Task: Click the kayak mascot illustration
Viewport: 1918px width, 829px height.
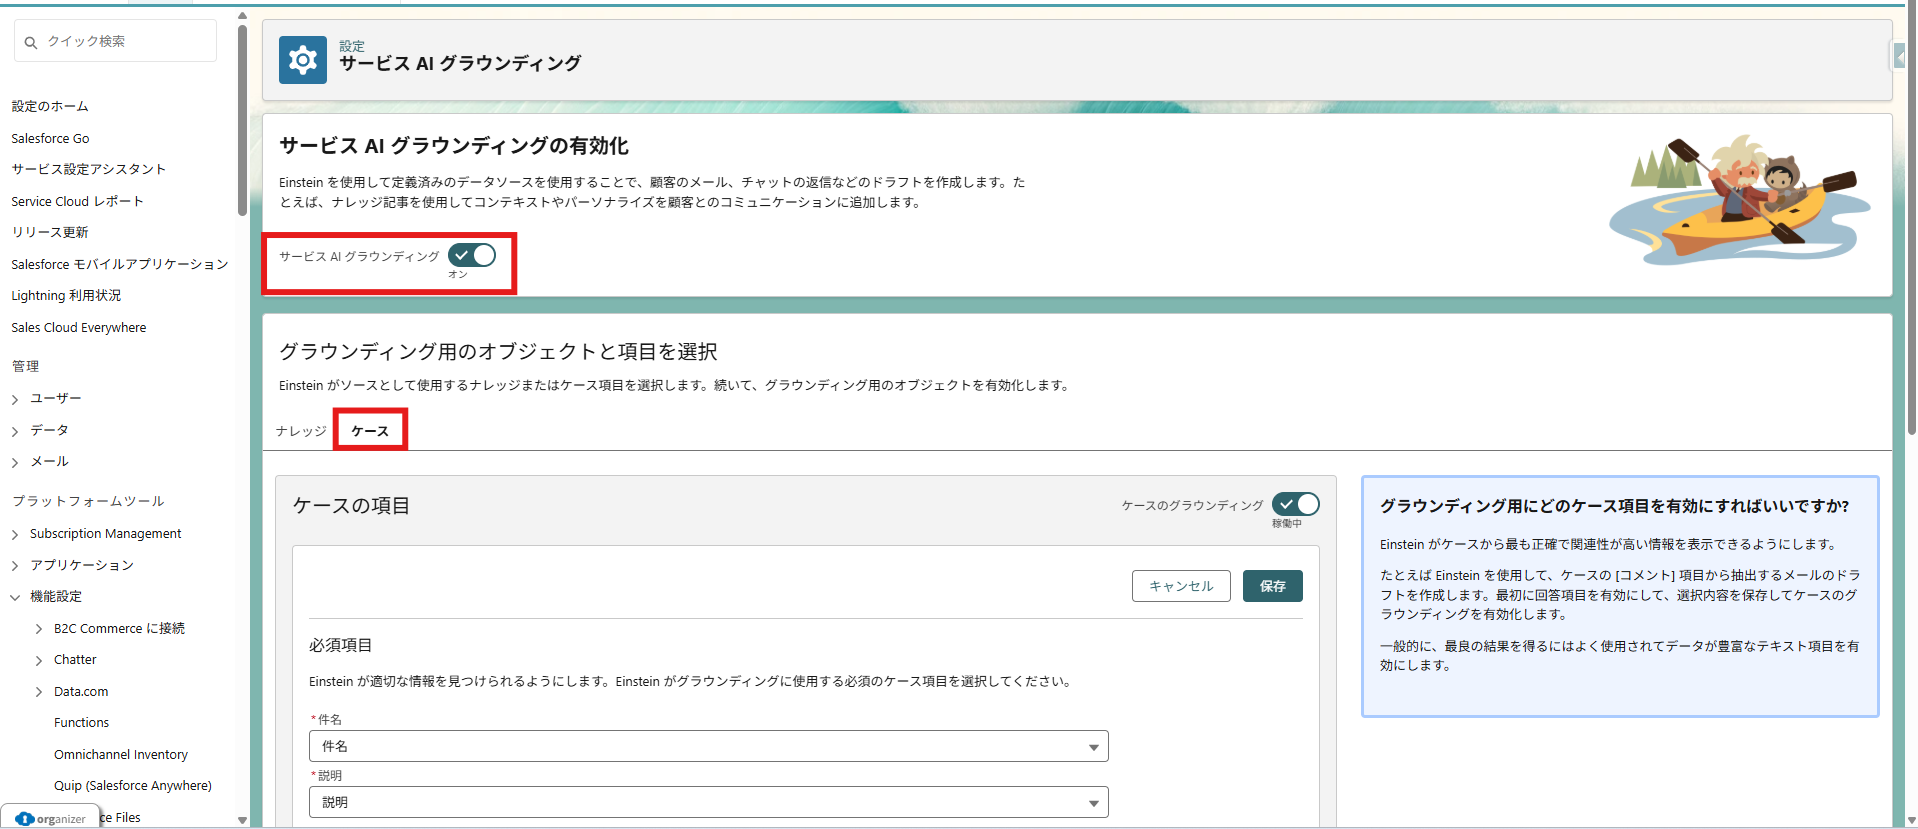Action: point(1738,200)
